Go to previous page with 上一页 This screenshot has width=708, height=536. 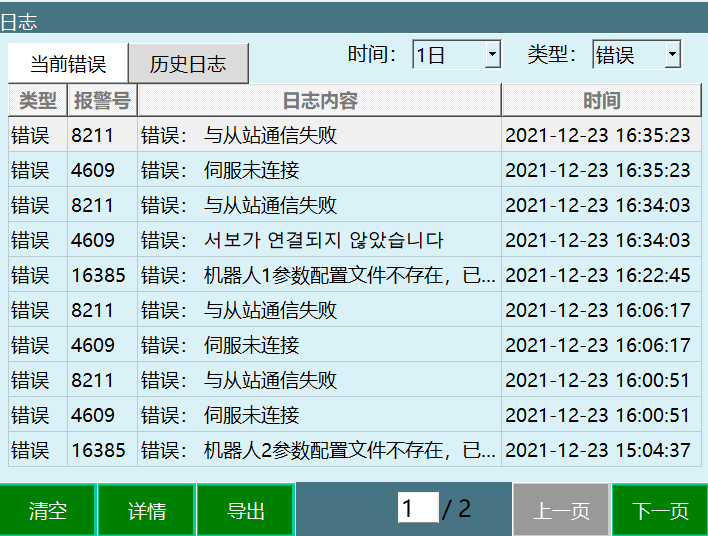point(561,511)
